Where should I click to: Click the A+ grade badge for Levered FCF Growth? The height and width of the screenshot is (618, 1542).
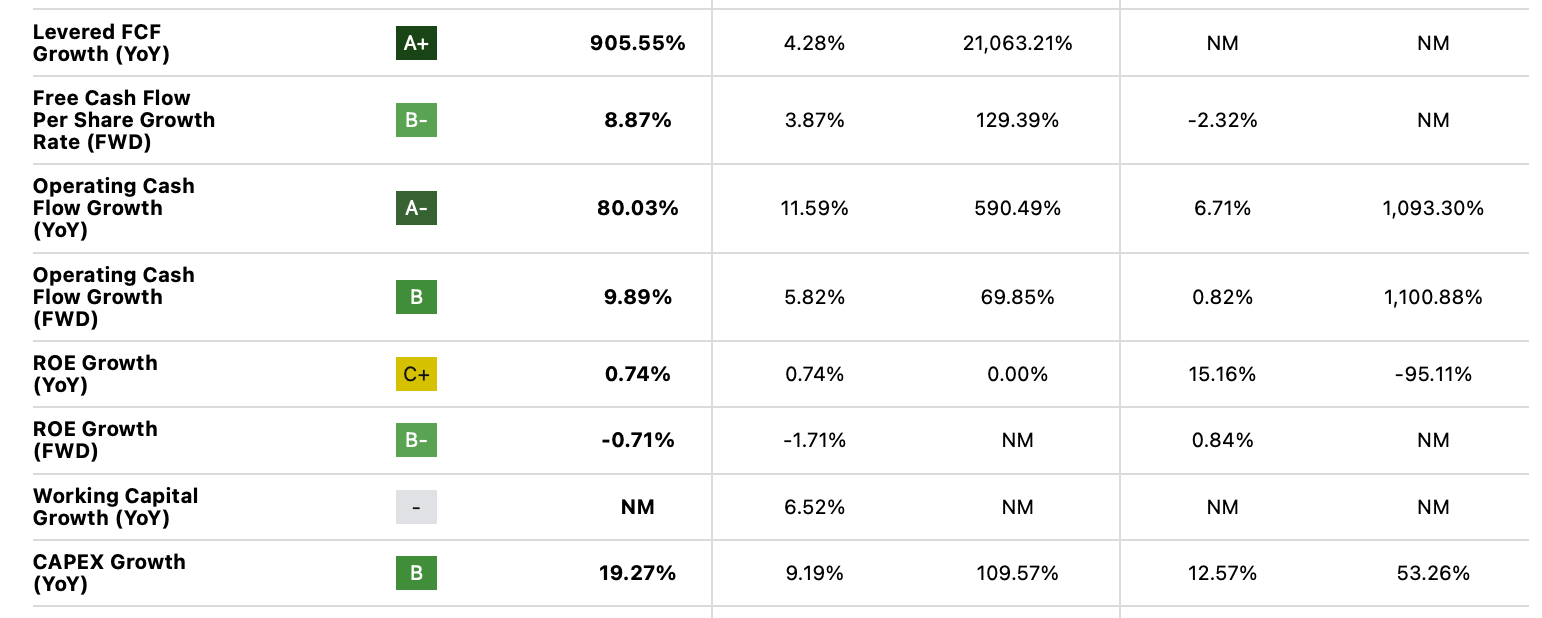coord(416,43)
